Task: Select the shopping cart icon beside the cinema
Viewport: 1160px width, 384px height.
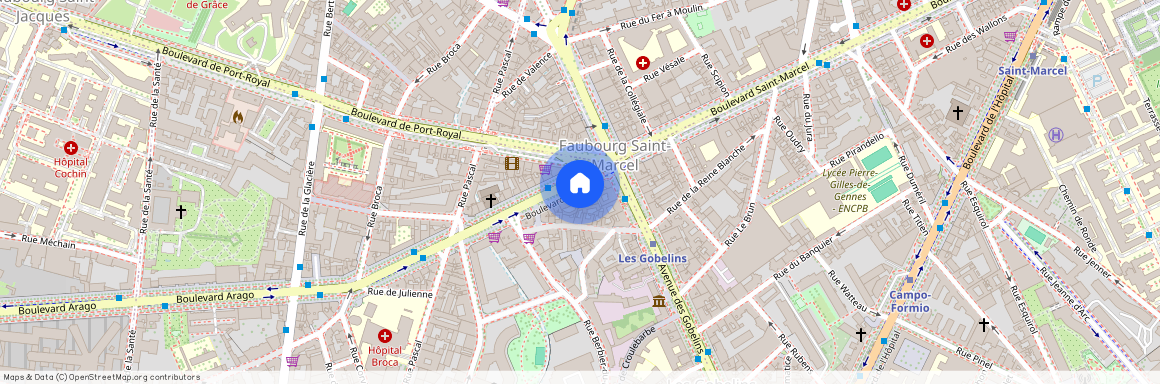Action: 545,169
